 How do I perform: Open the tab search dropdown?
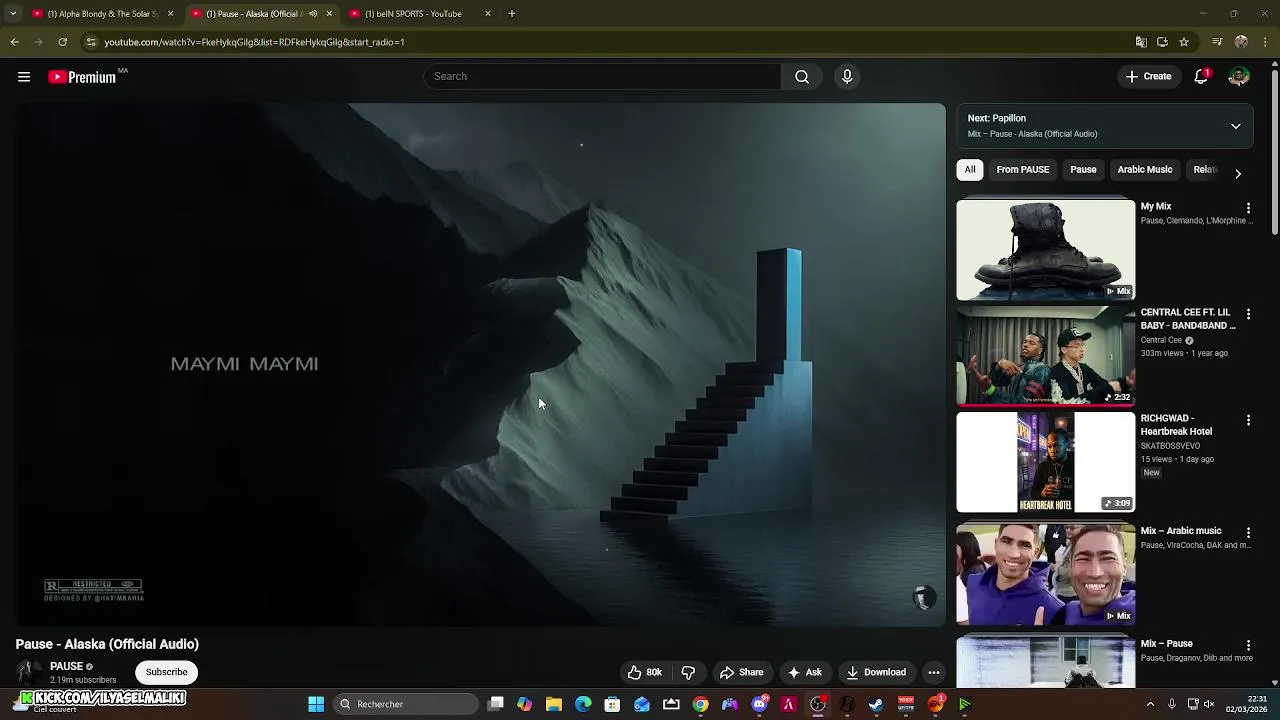13,14
